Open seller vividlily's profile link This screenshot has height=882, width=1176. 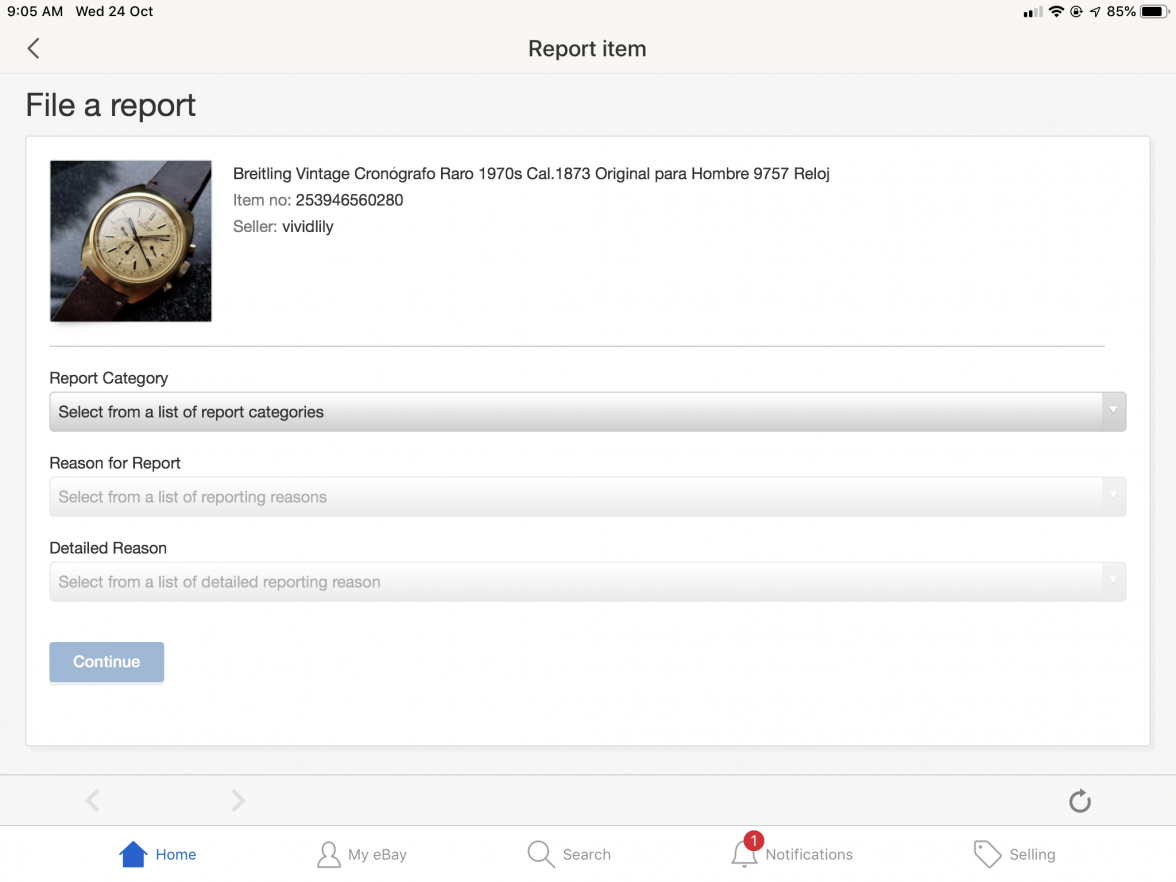(x=307, y=227)
